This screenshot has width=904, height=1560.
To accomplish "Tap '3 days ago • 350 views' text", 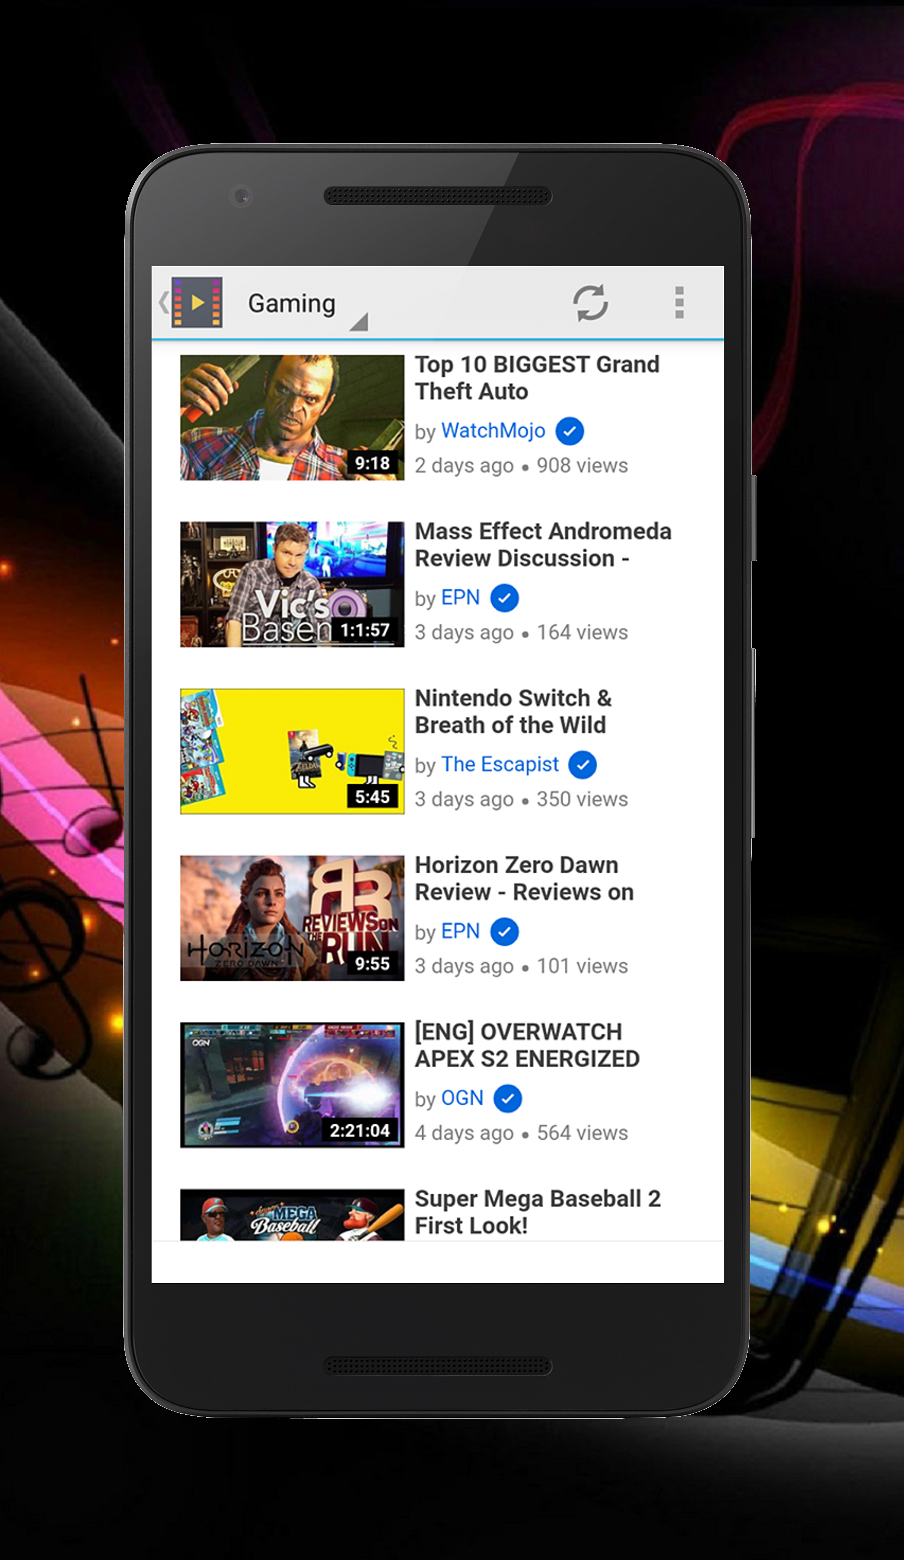I will pyautogui.click(x=521, y=800).
